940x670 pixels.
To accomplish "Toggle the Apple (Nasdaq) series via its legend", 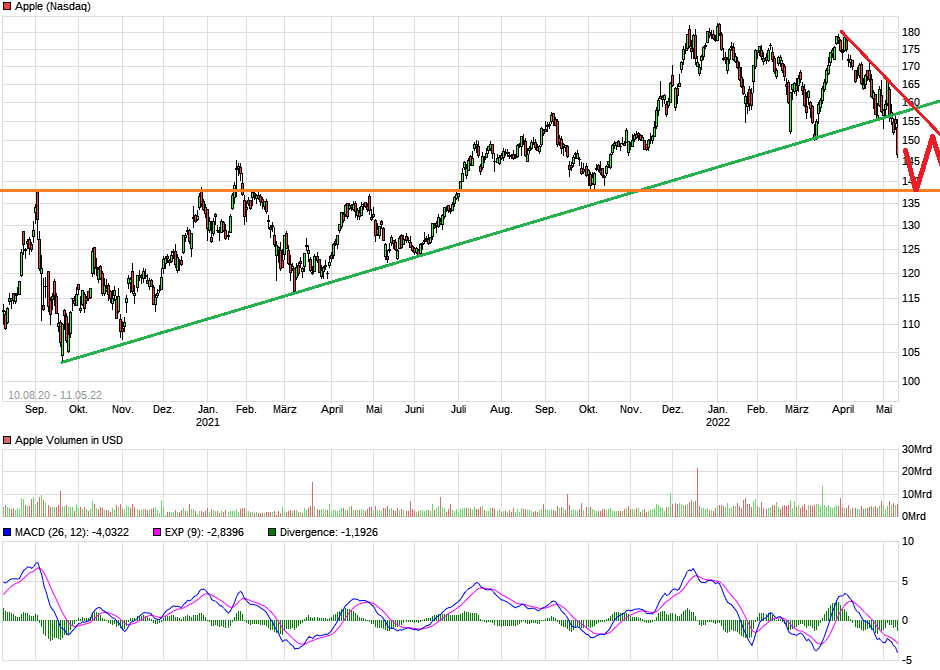I will coord(9,6).
